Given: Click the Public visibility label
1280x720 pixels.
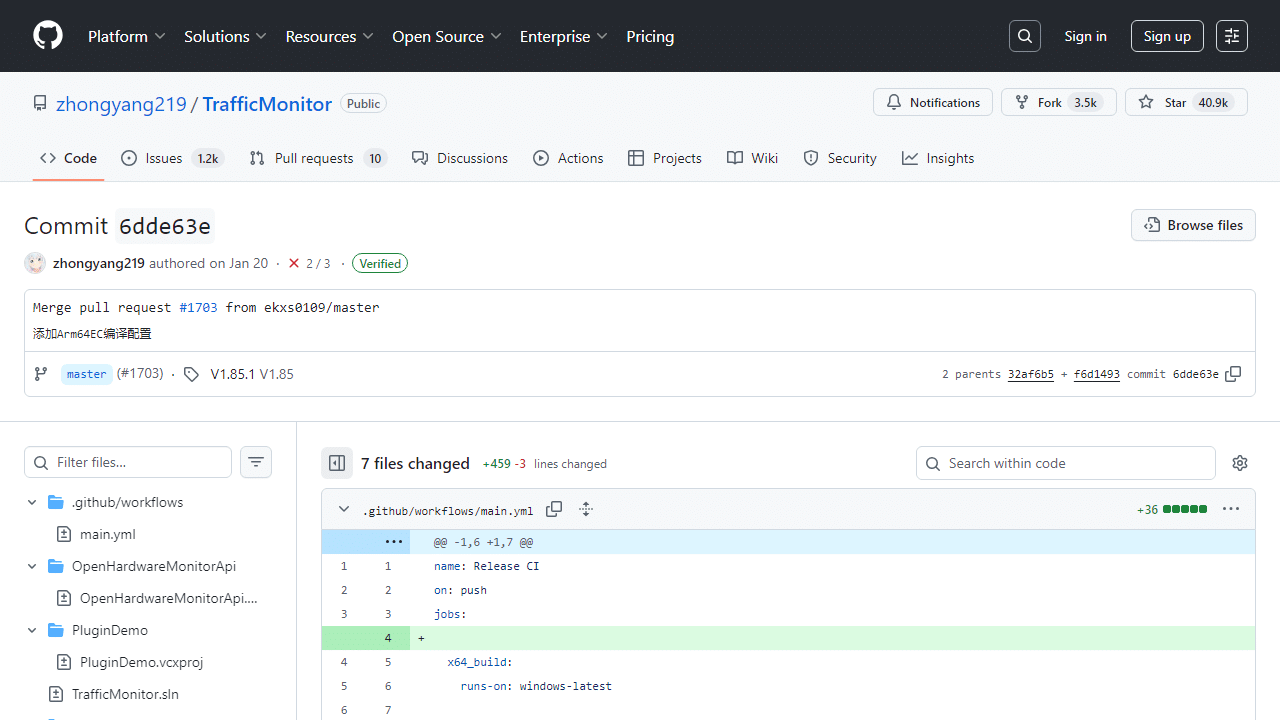Looking at the screenshot, I should pyautogui.click(x=364, y=104).
